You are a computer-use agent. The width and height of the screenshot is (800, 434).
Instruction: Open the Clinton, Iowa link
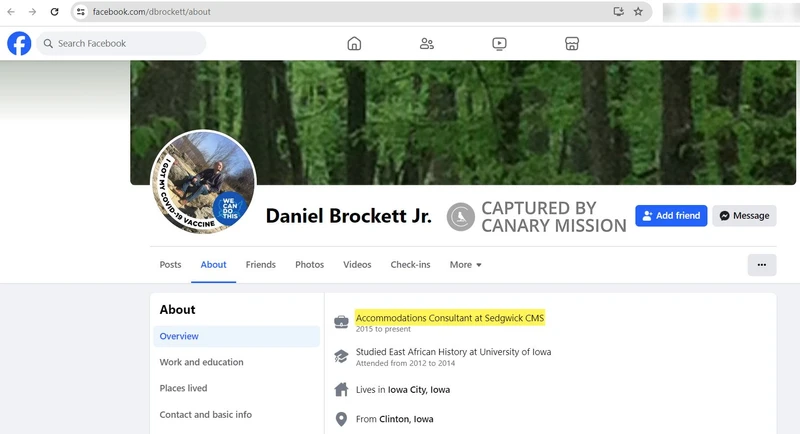tap(406, 419)
